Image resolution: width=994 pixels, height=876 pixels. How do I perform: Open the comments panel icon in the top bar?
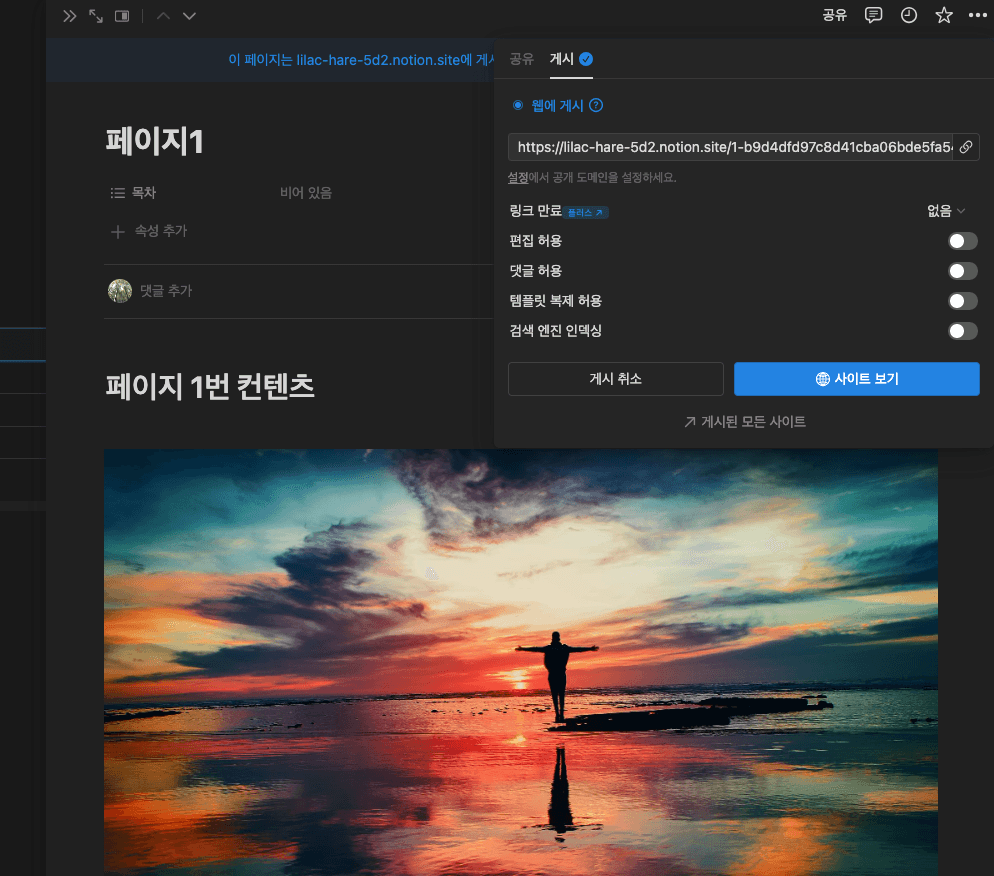point(873,15)
